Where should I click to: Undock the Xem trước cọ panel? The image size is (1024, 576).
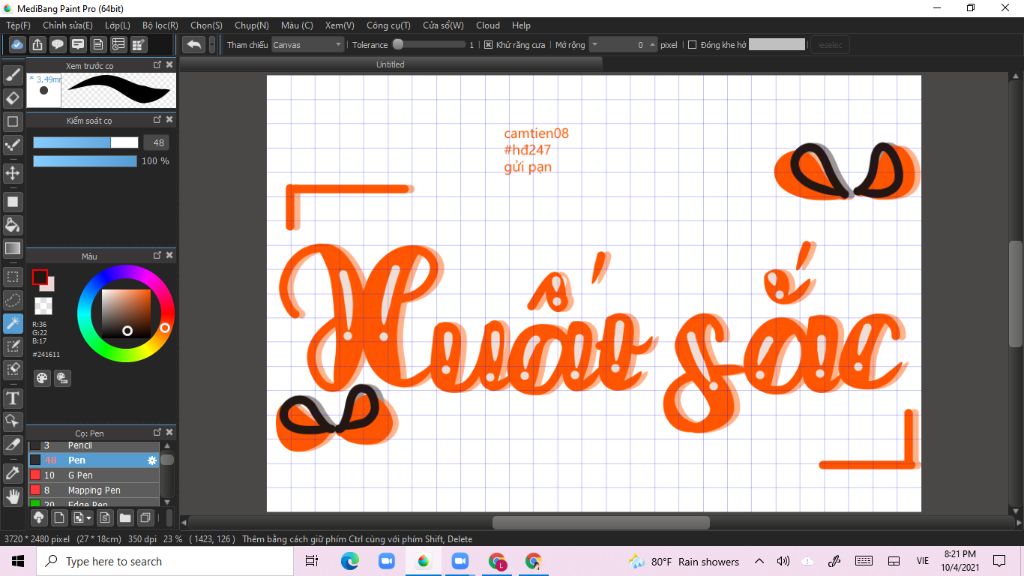coord(157,65)
